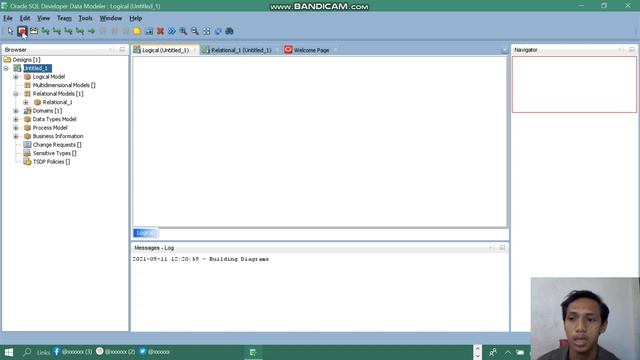
Task: Click the Data Modeler taskbar app icon
Action: (253, 352)
